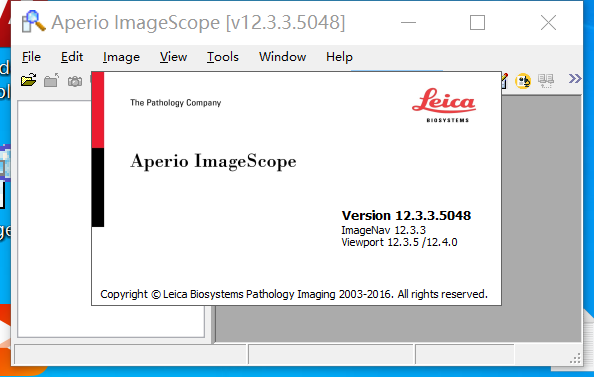
Task: Expand the toolbar overflow chevron
Action: 575,78
